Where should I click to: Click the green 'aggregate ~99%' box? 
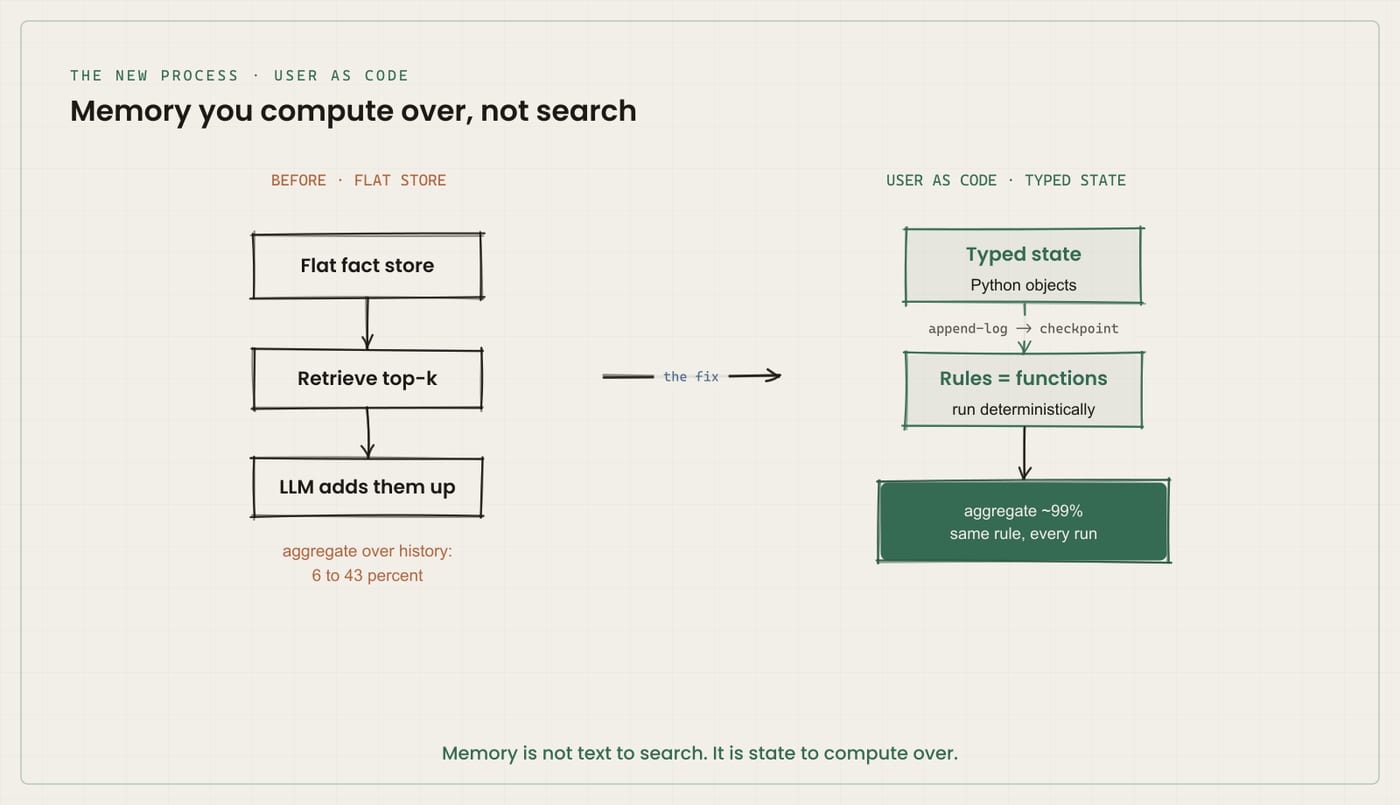point(1023,522)
